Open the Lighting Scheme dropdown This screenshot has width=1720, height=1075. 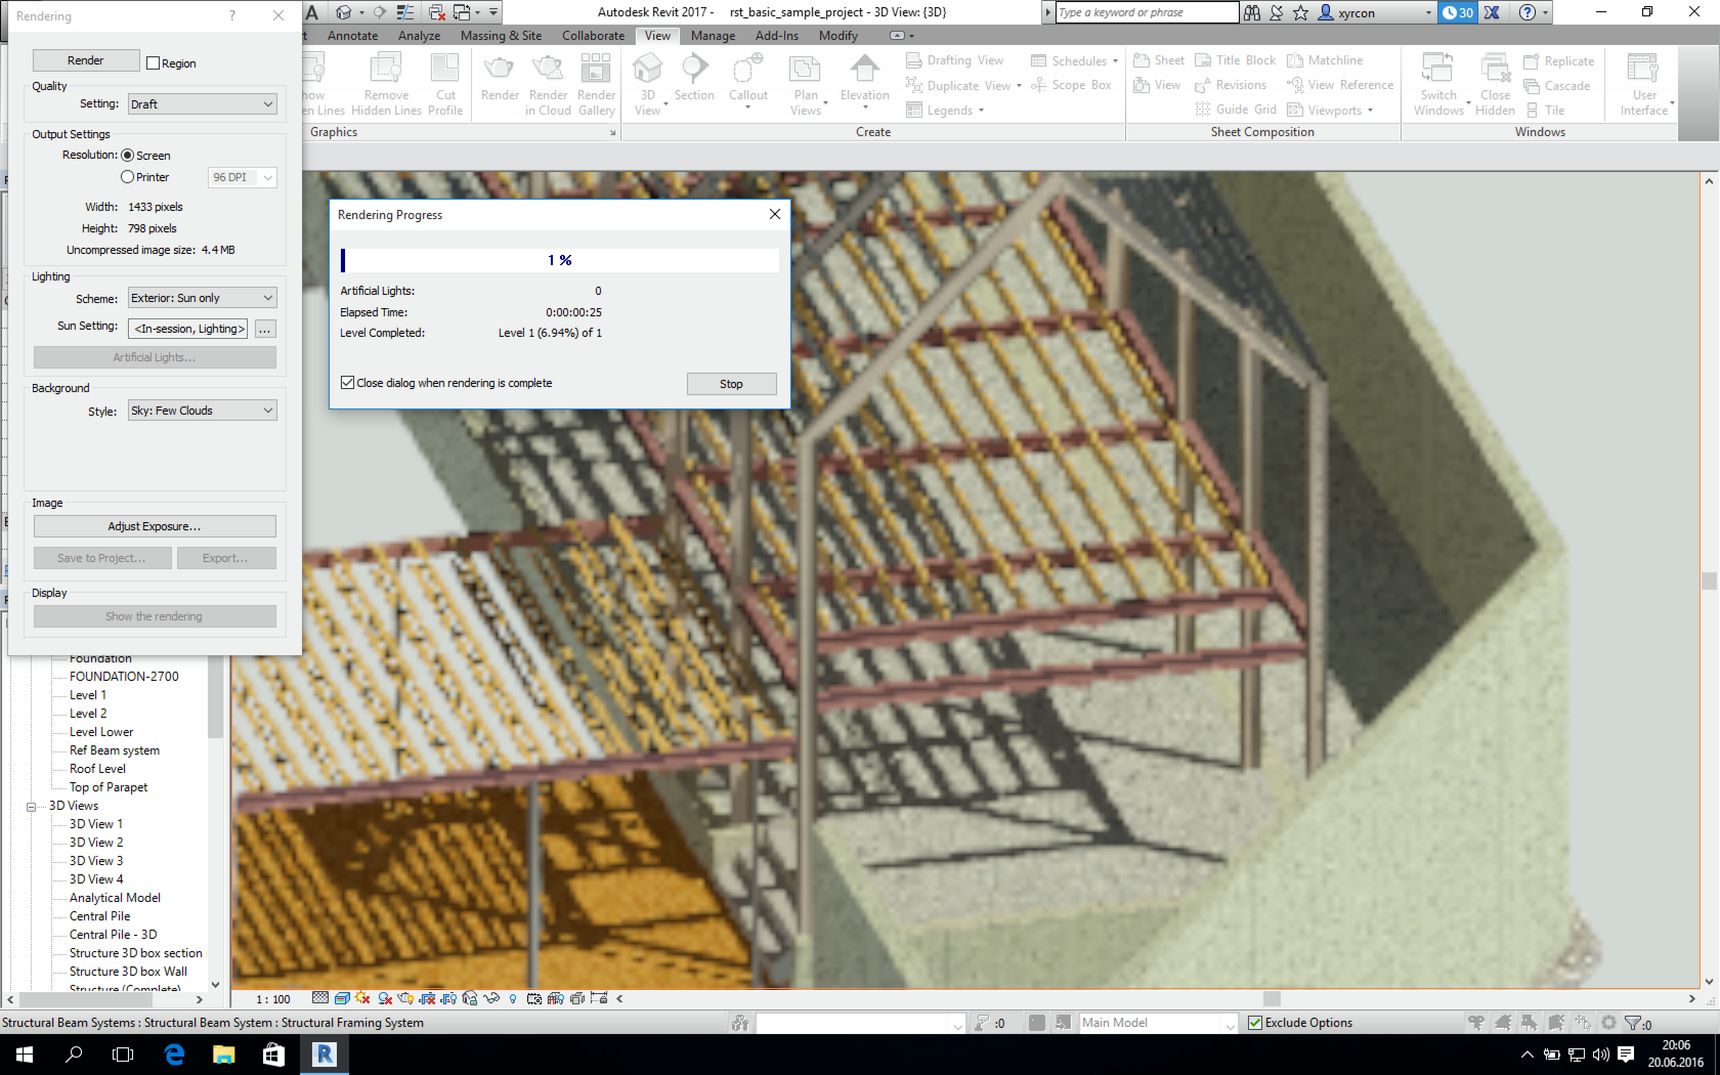(202, 298)
